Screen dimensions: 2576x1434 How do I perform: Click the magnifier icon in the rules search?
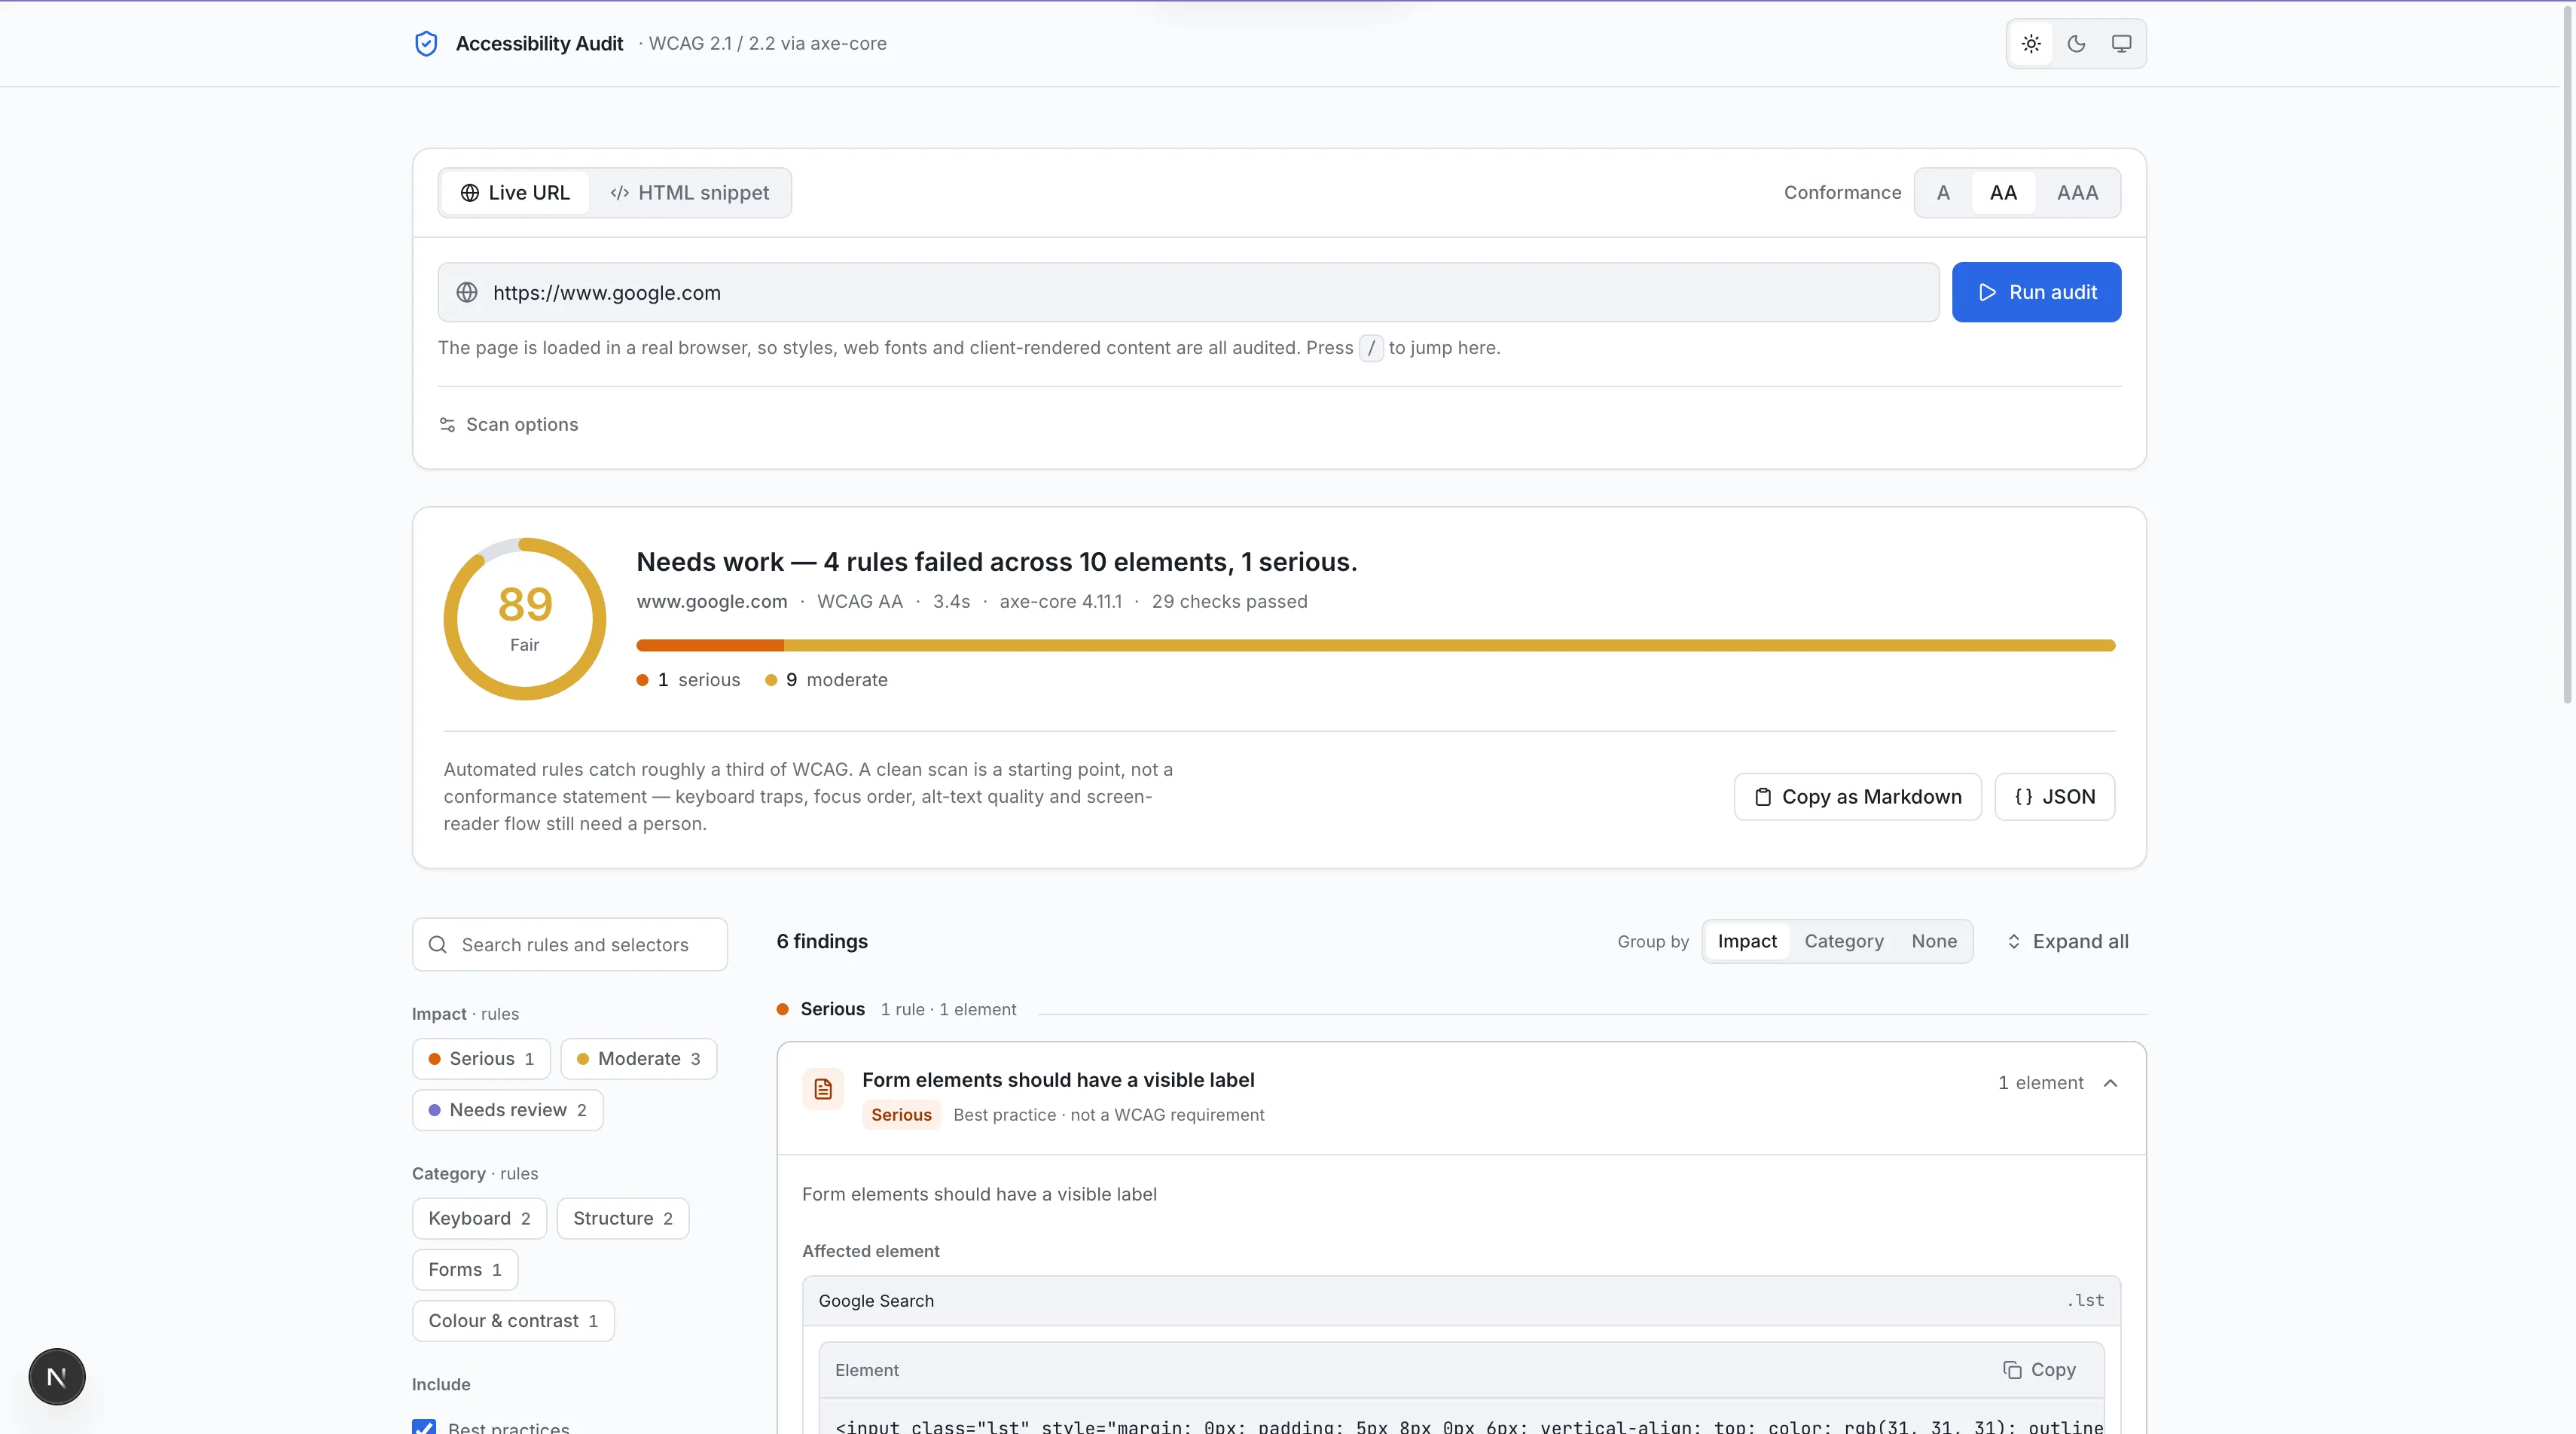pyautogui.click(x=438, y=945)
